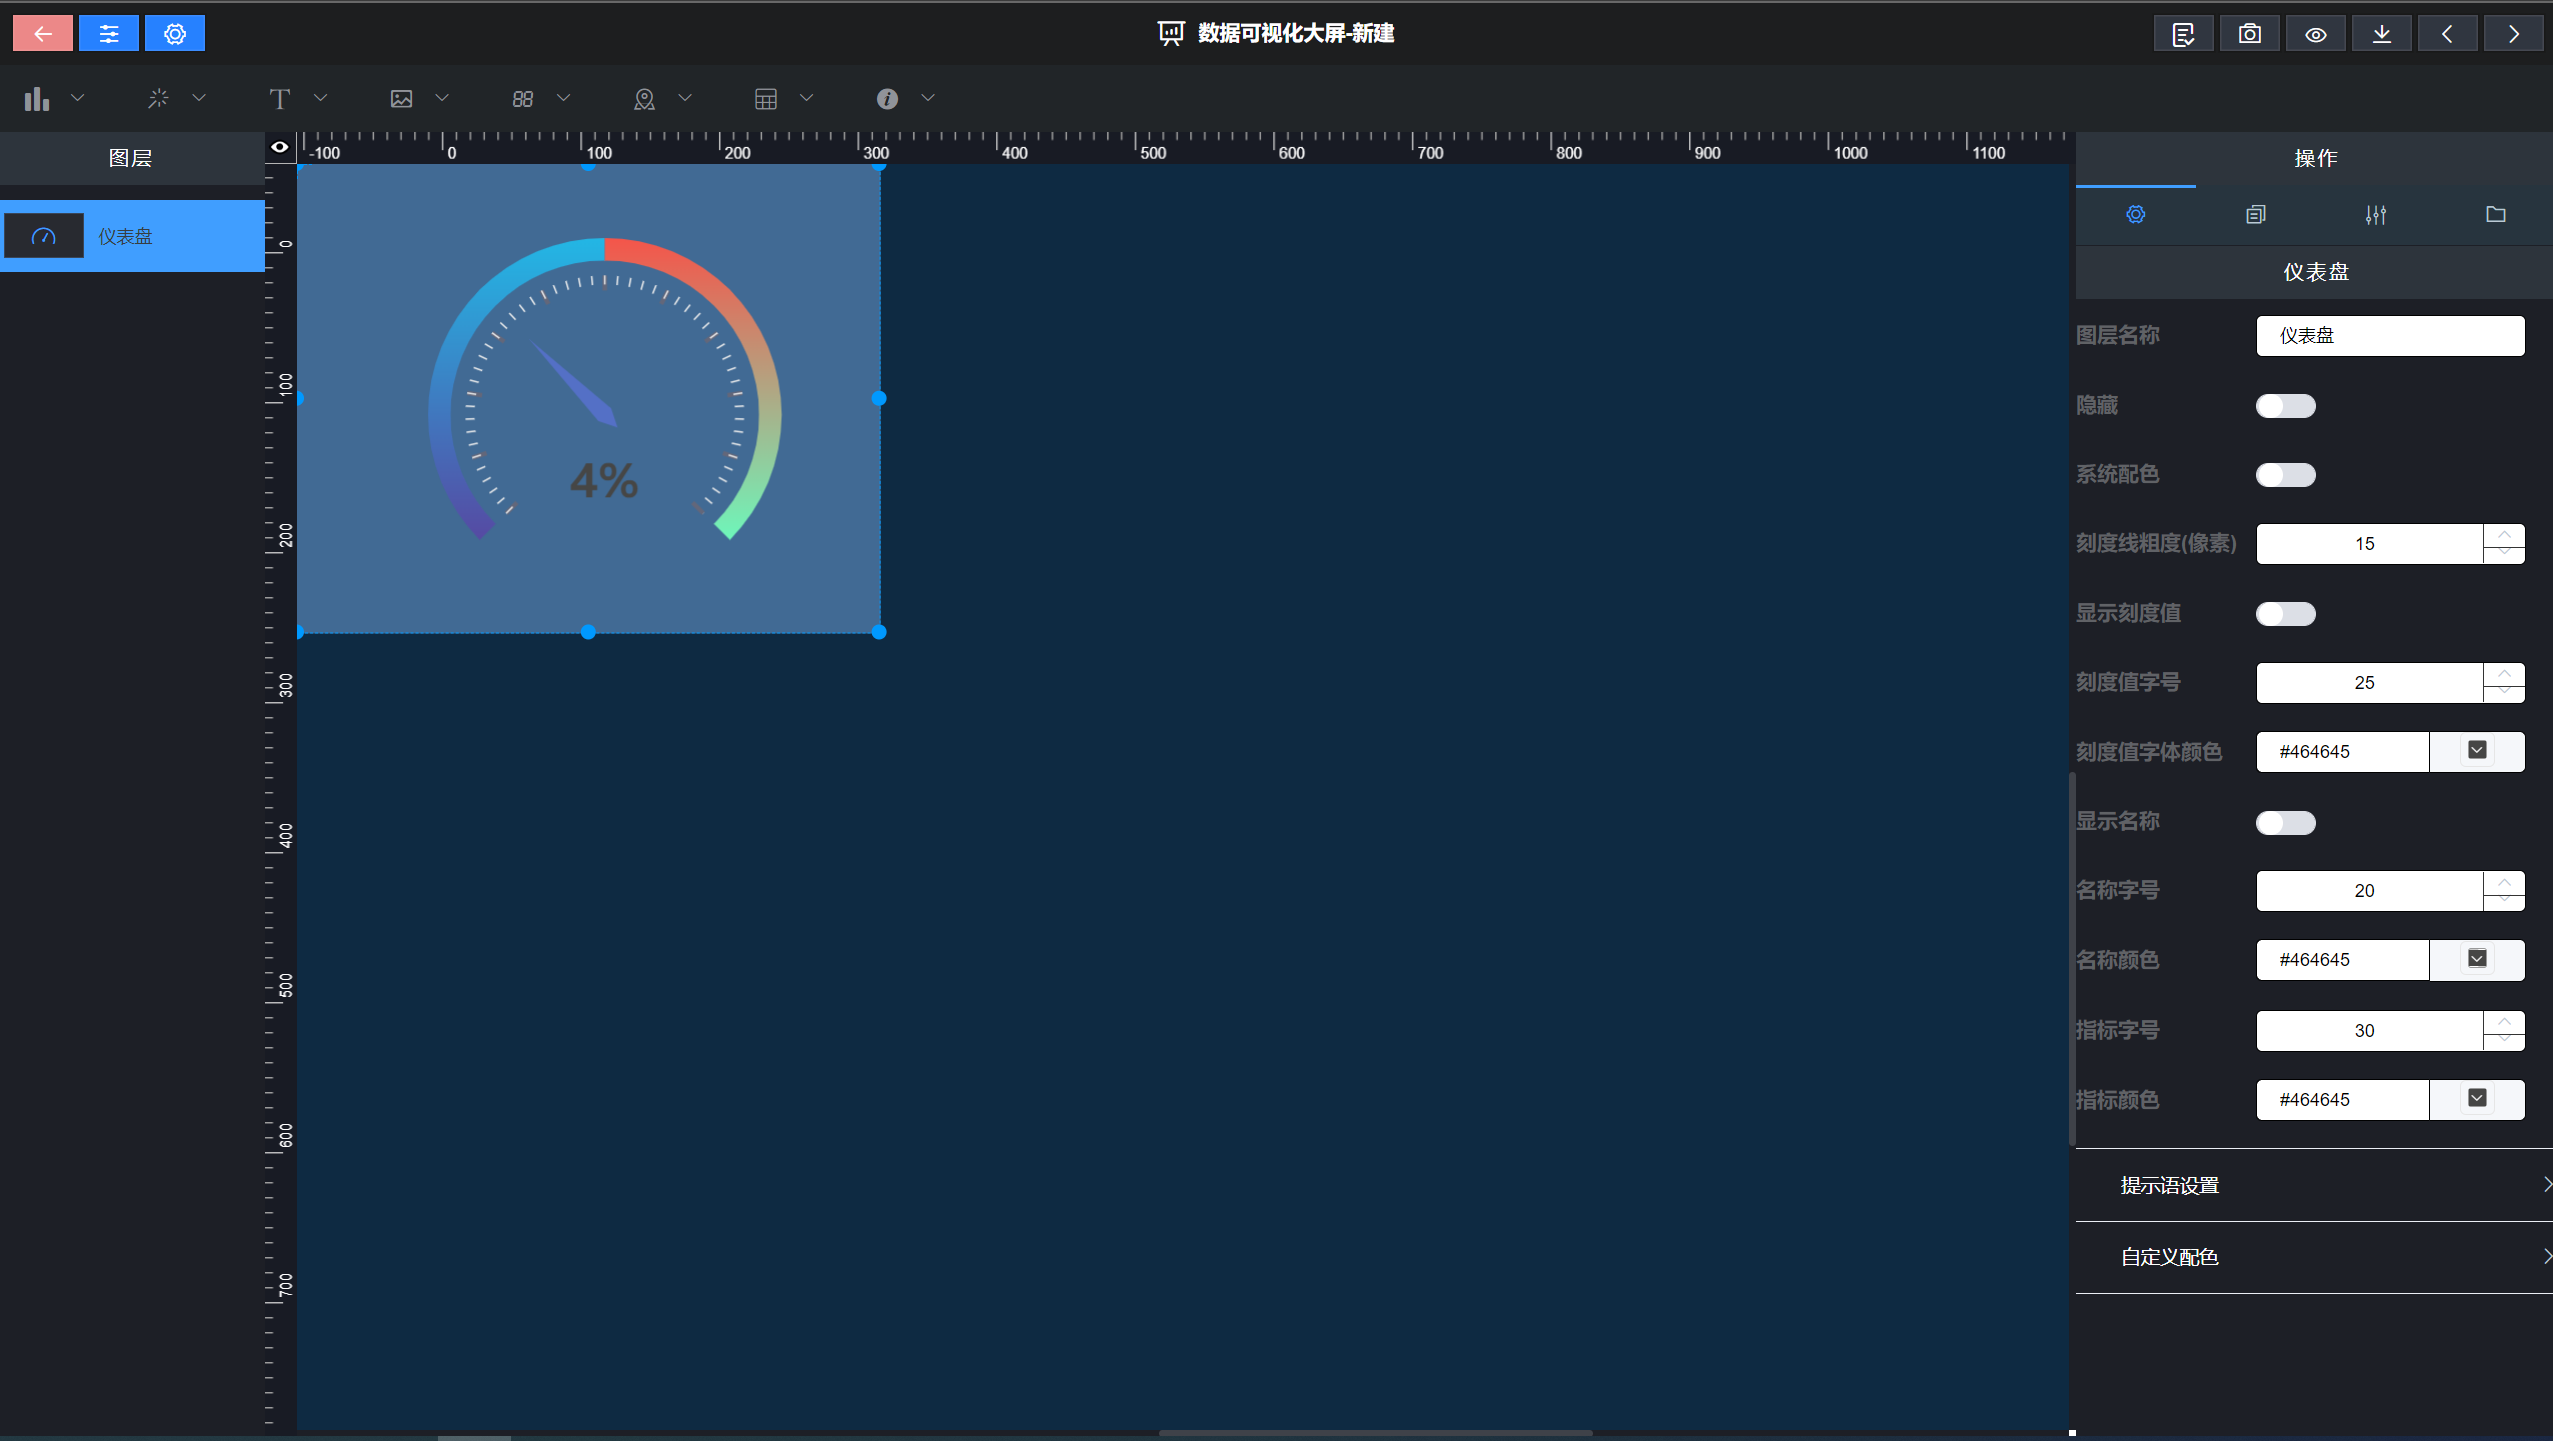Decrease the 刻度值字号 value with down arrow
This screenshot has width=2553, height=1441.
coord(2504,693)
